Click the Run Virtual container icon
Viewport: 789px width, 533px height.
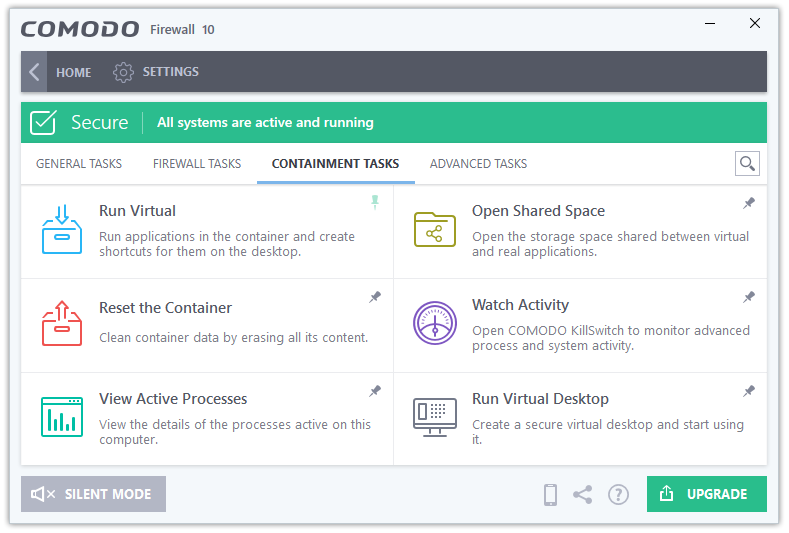pos(61,229)
